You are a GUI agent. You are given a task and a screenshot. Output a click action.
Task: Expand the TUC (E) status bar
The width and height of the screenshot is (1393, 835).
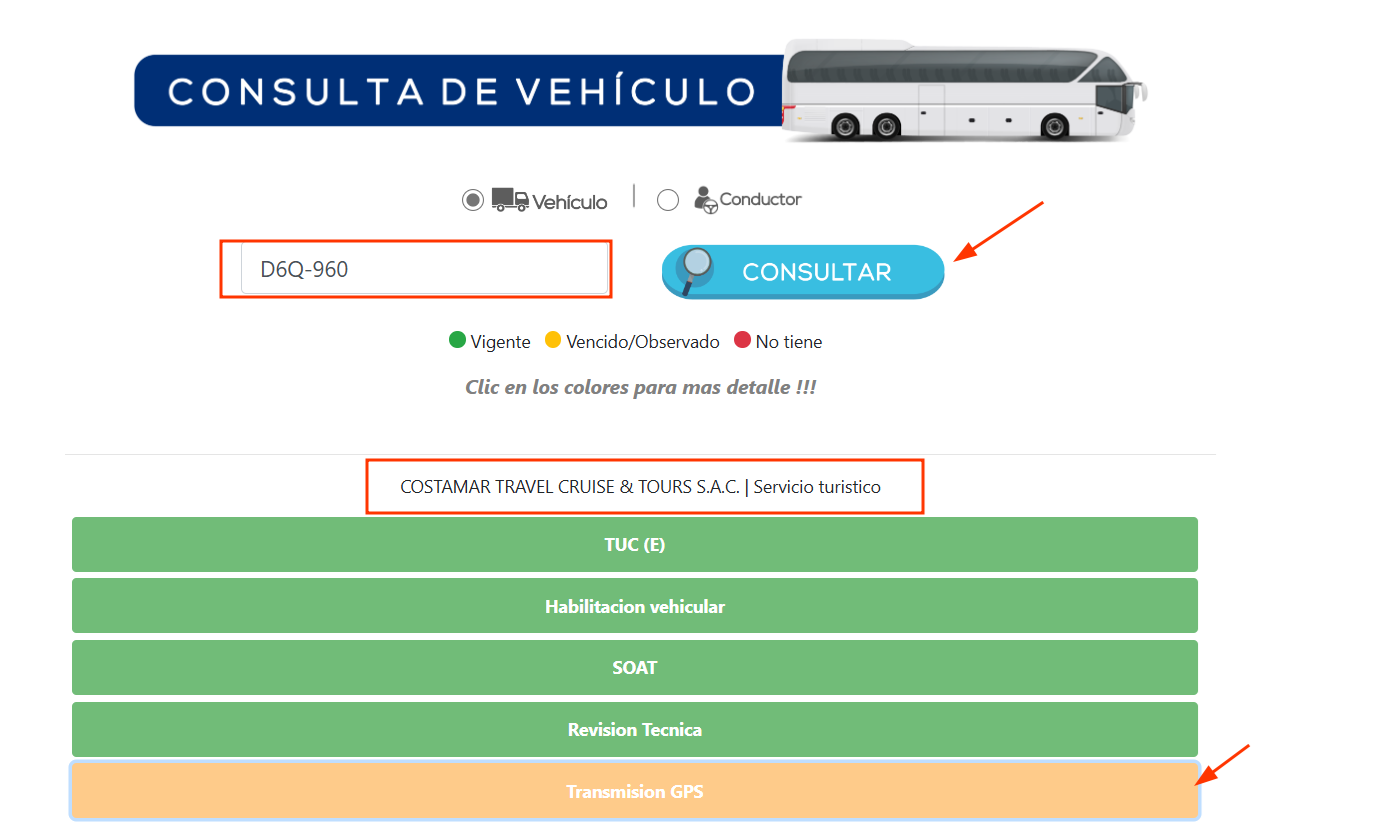point(634,545)
